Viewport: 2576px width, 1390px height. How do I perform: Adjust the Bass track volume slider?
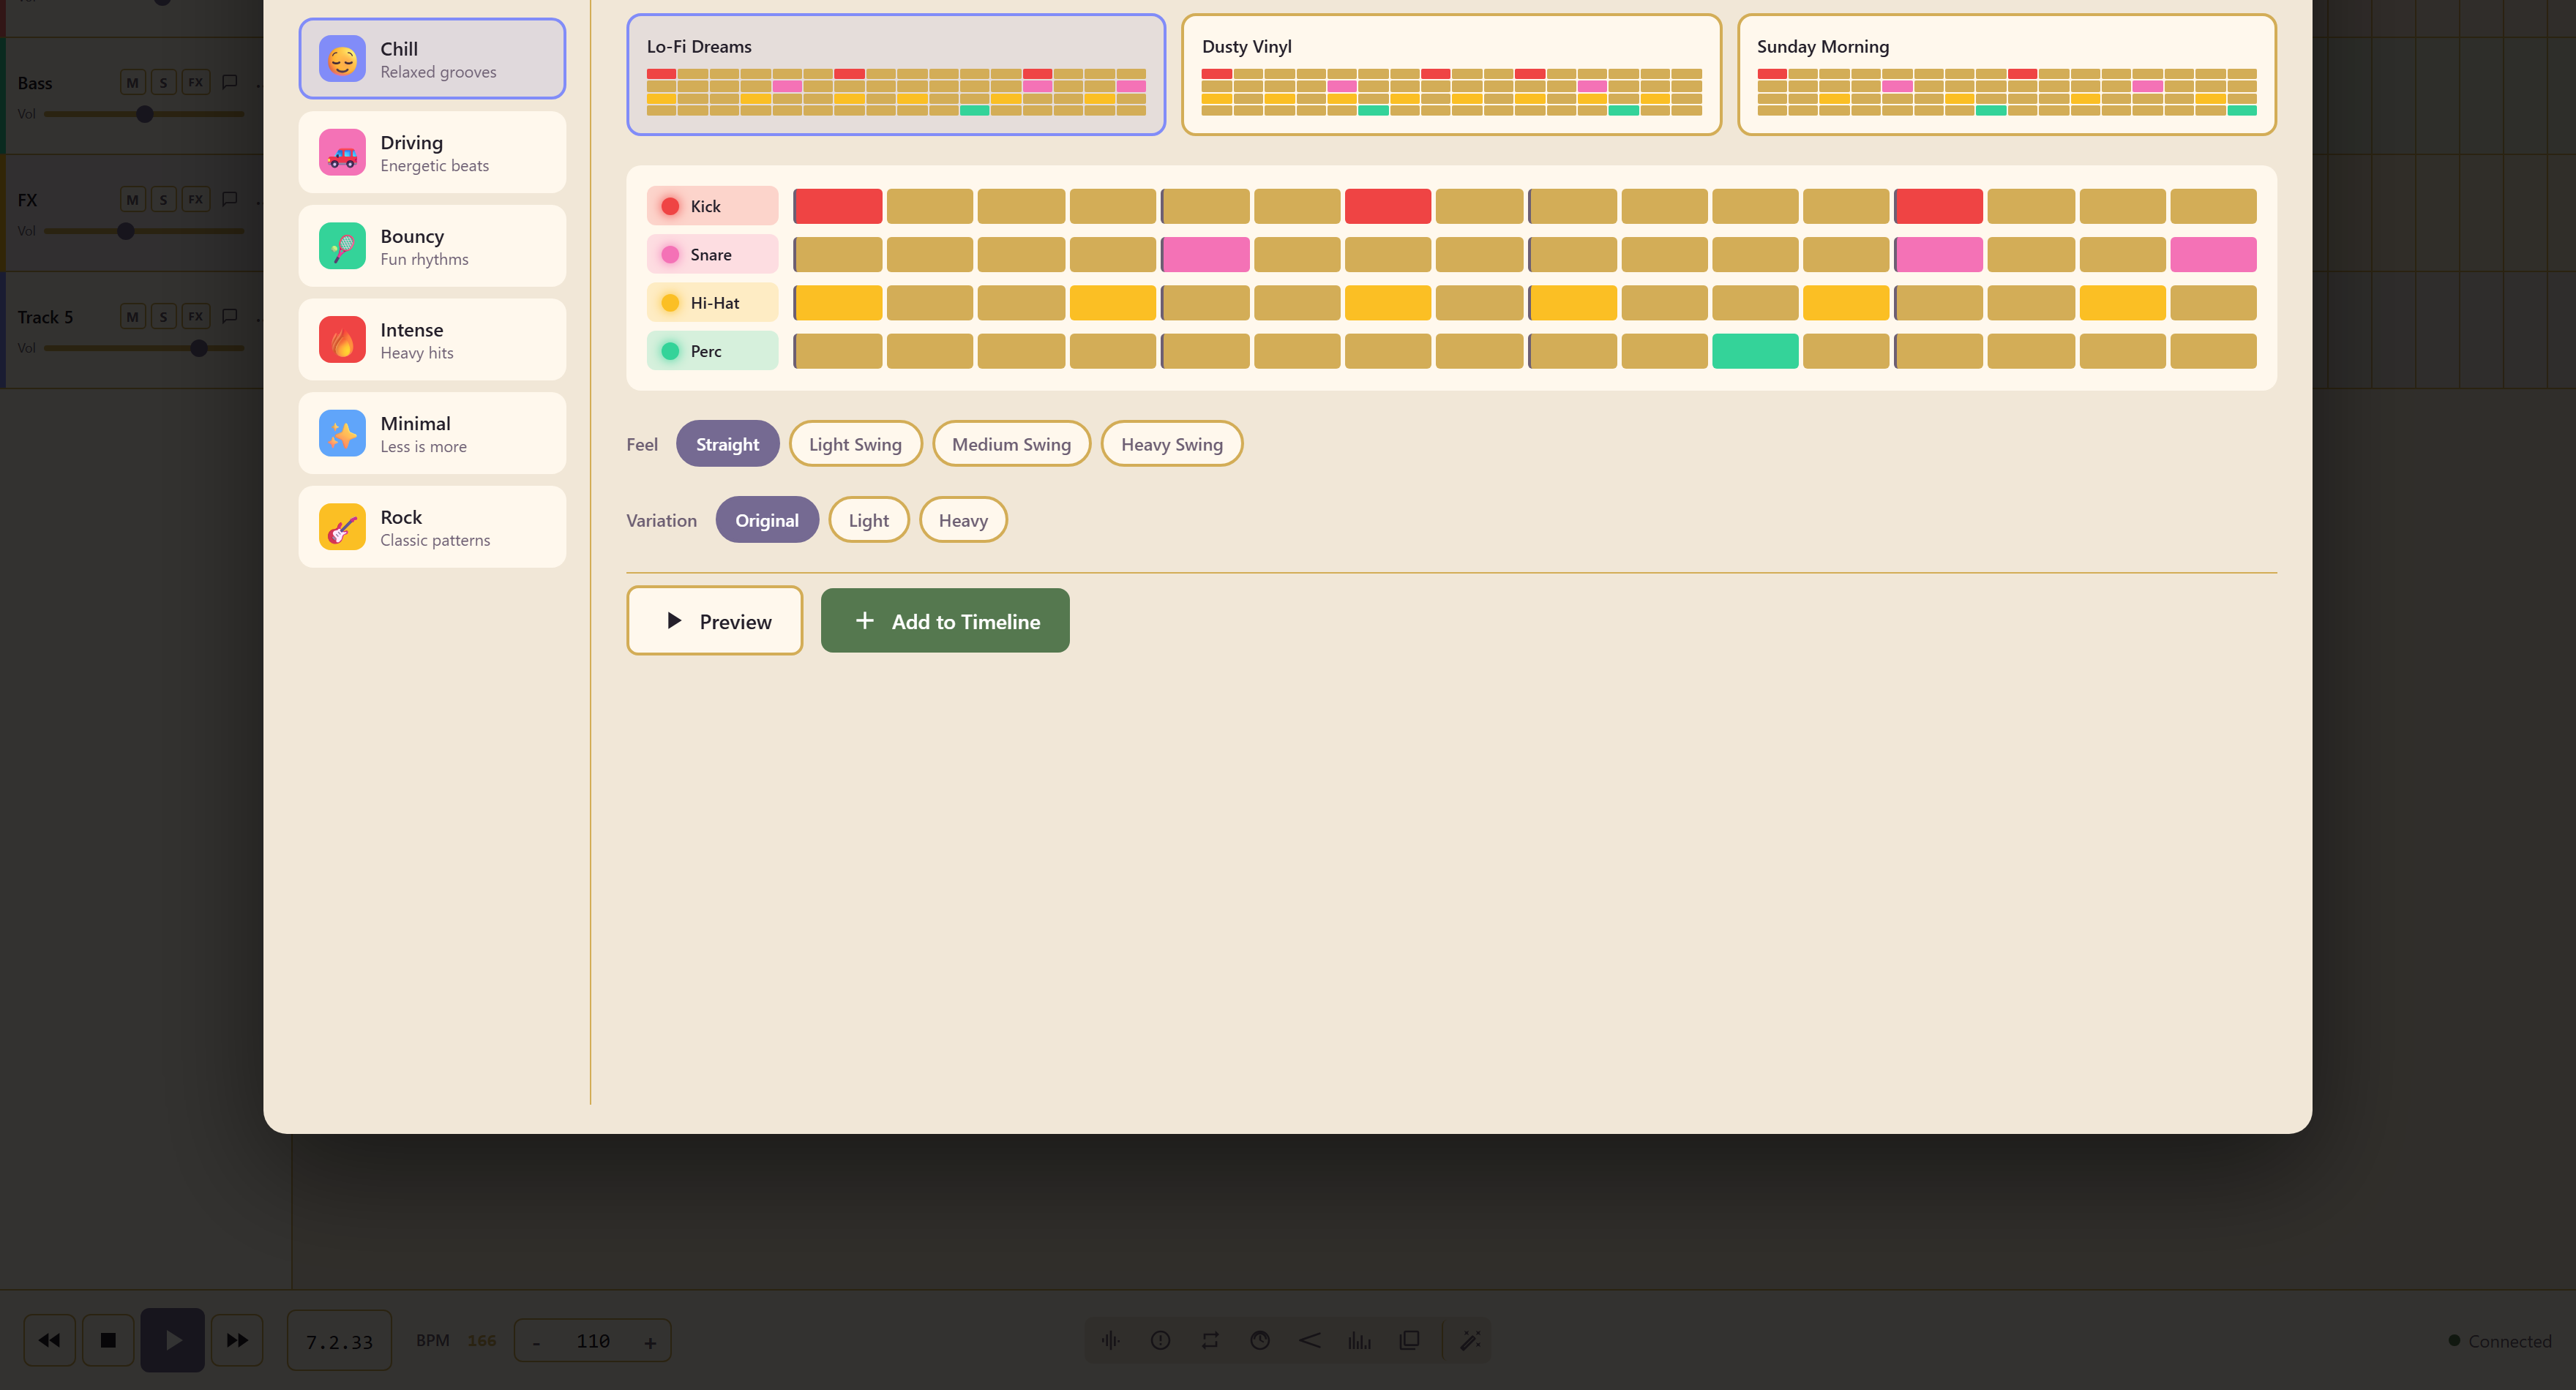[x=144, y=114]
